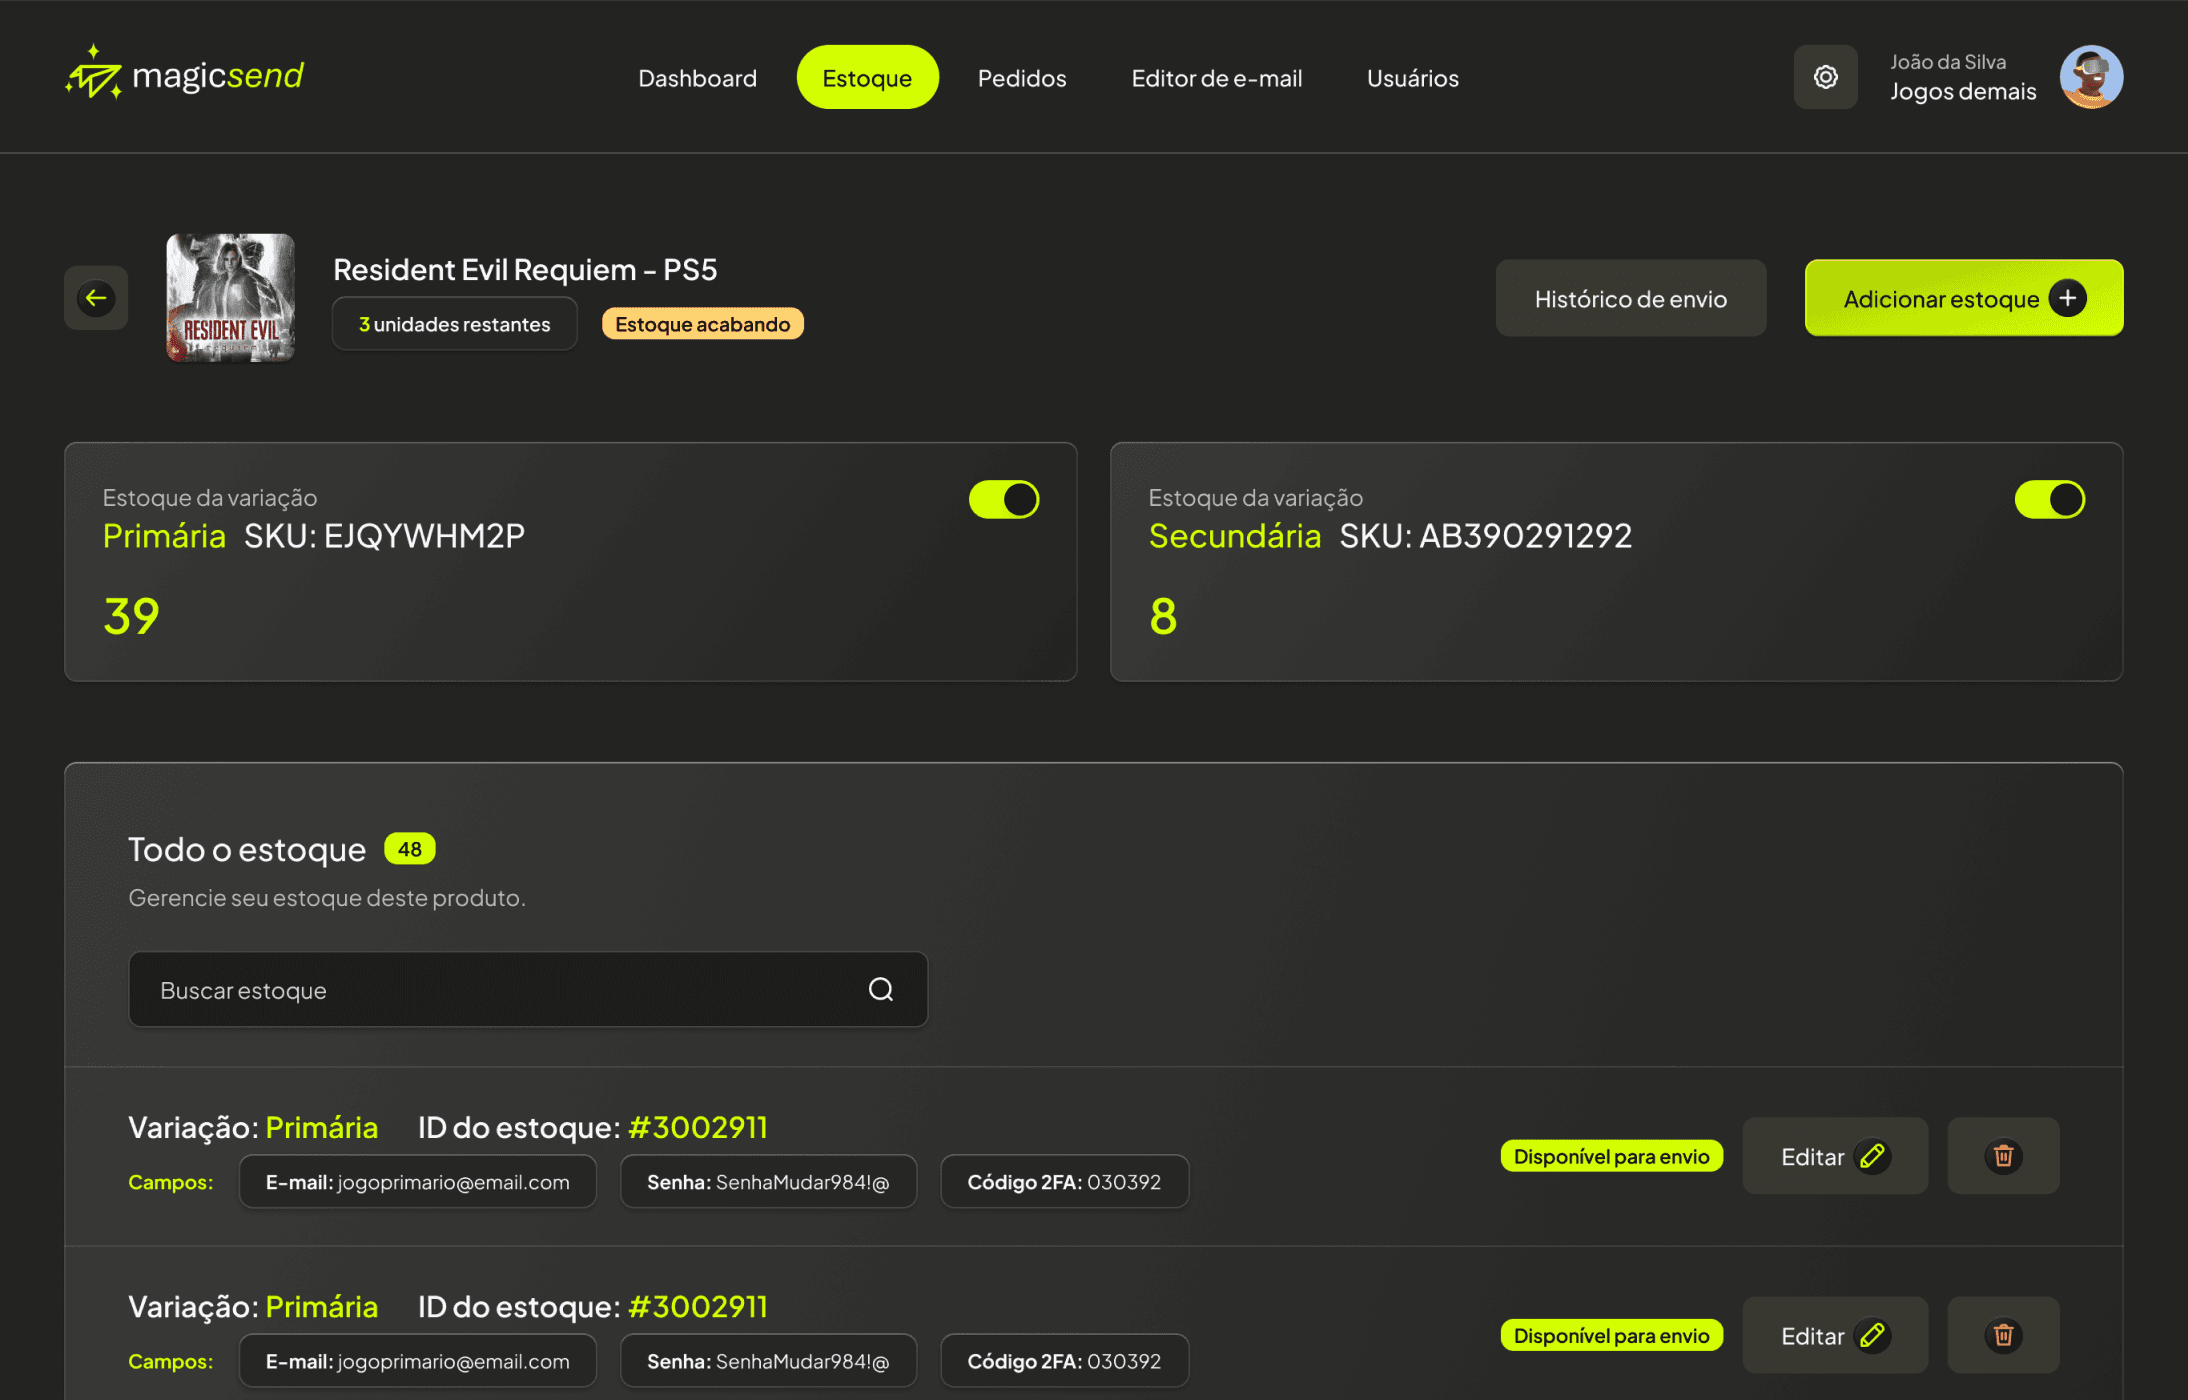Click the Resident Evil cover thumbnail
Screen dimensions: 2188x1400
coord(230,298)
